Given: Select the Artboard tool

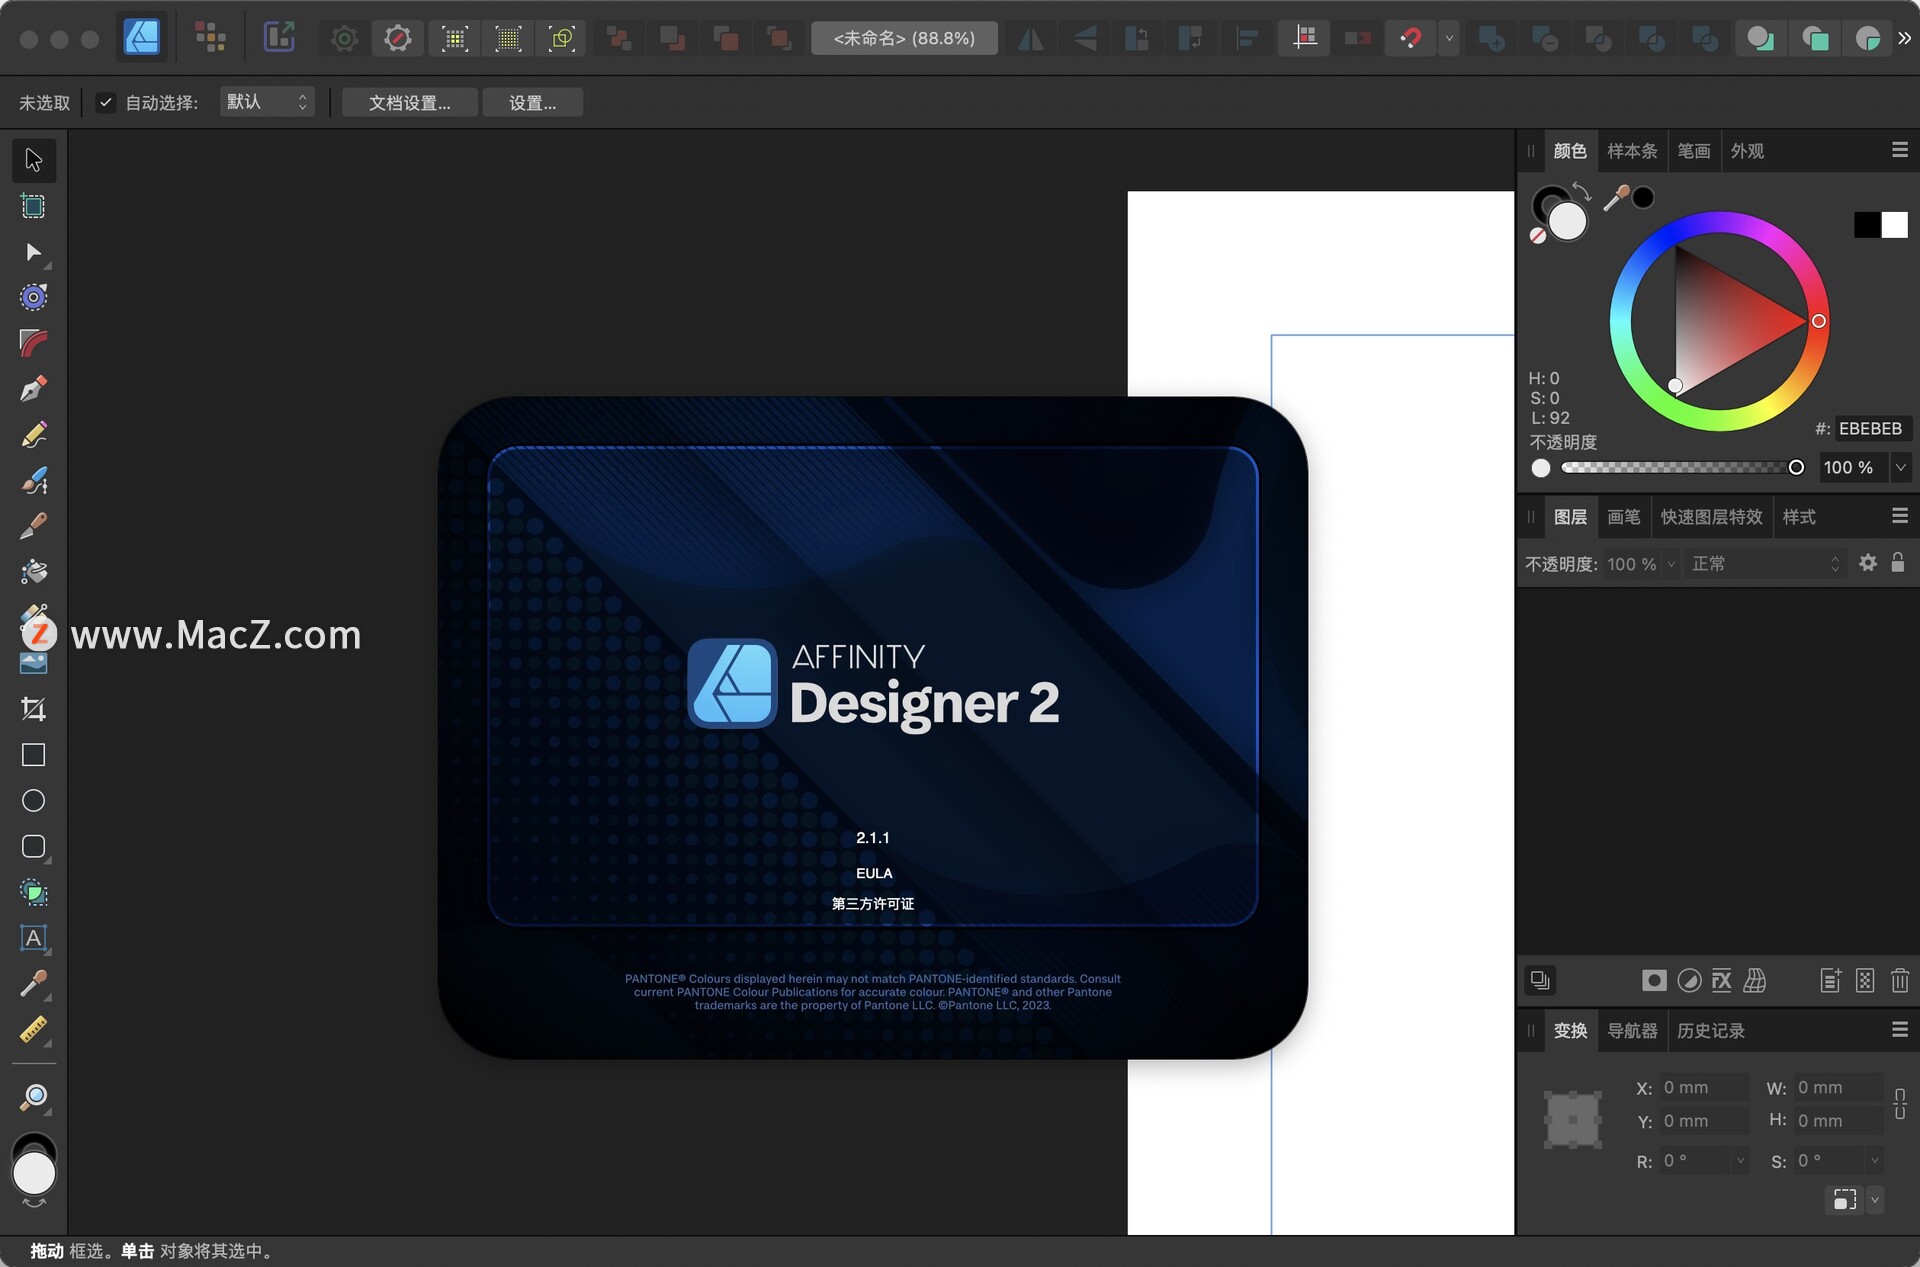Looking at the screenshot, I should click(x=33, y=206).
